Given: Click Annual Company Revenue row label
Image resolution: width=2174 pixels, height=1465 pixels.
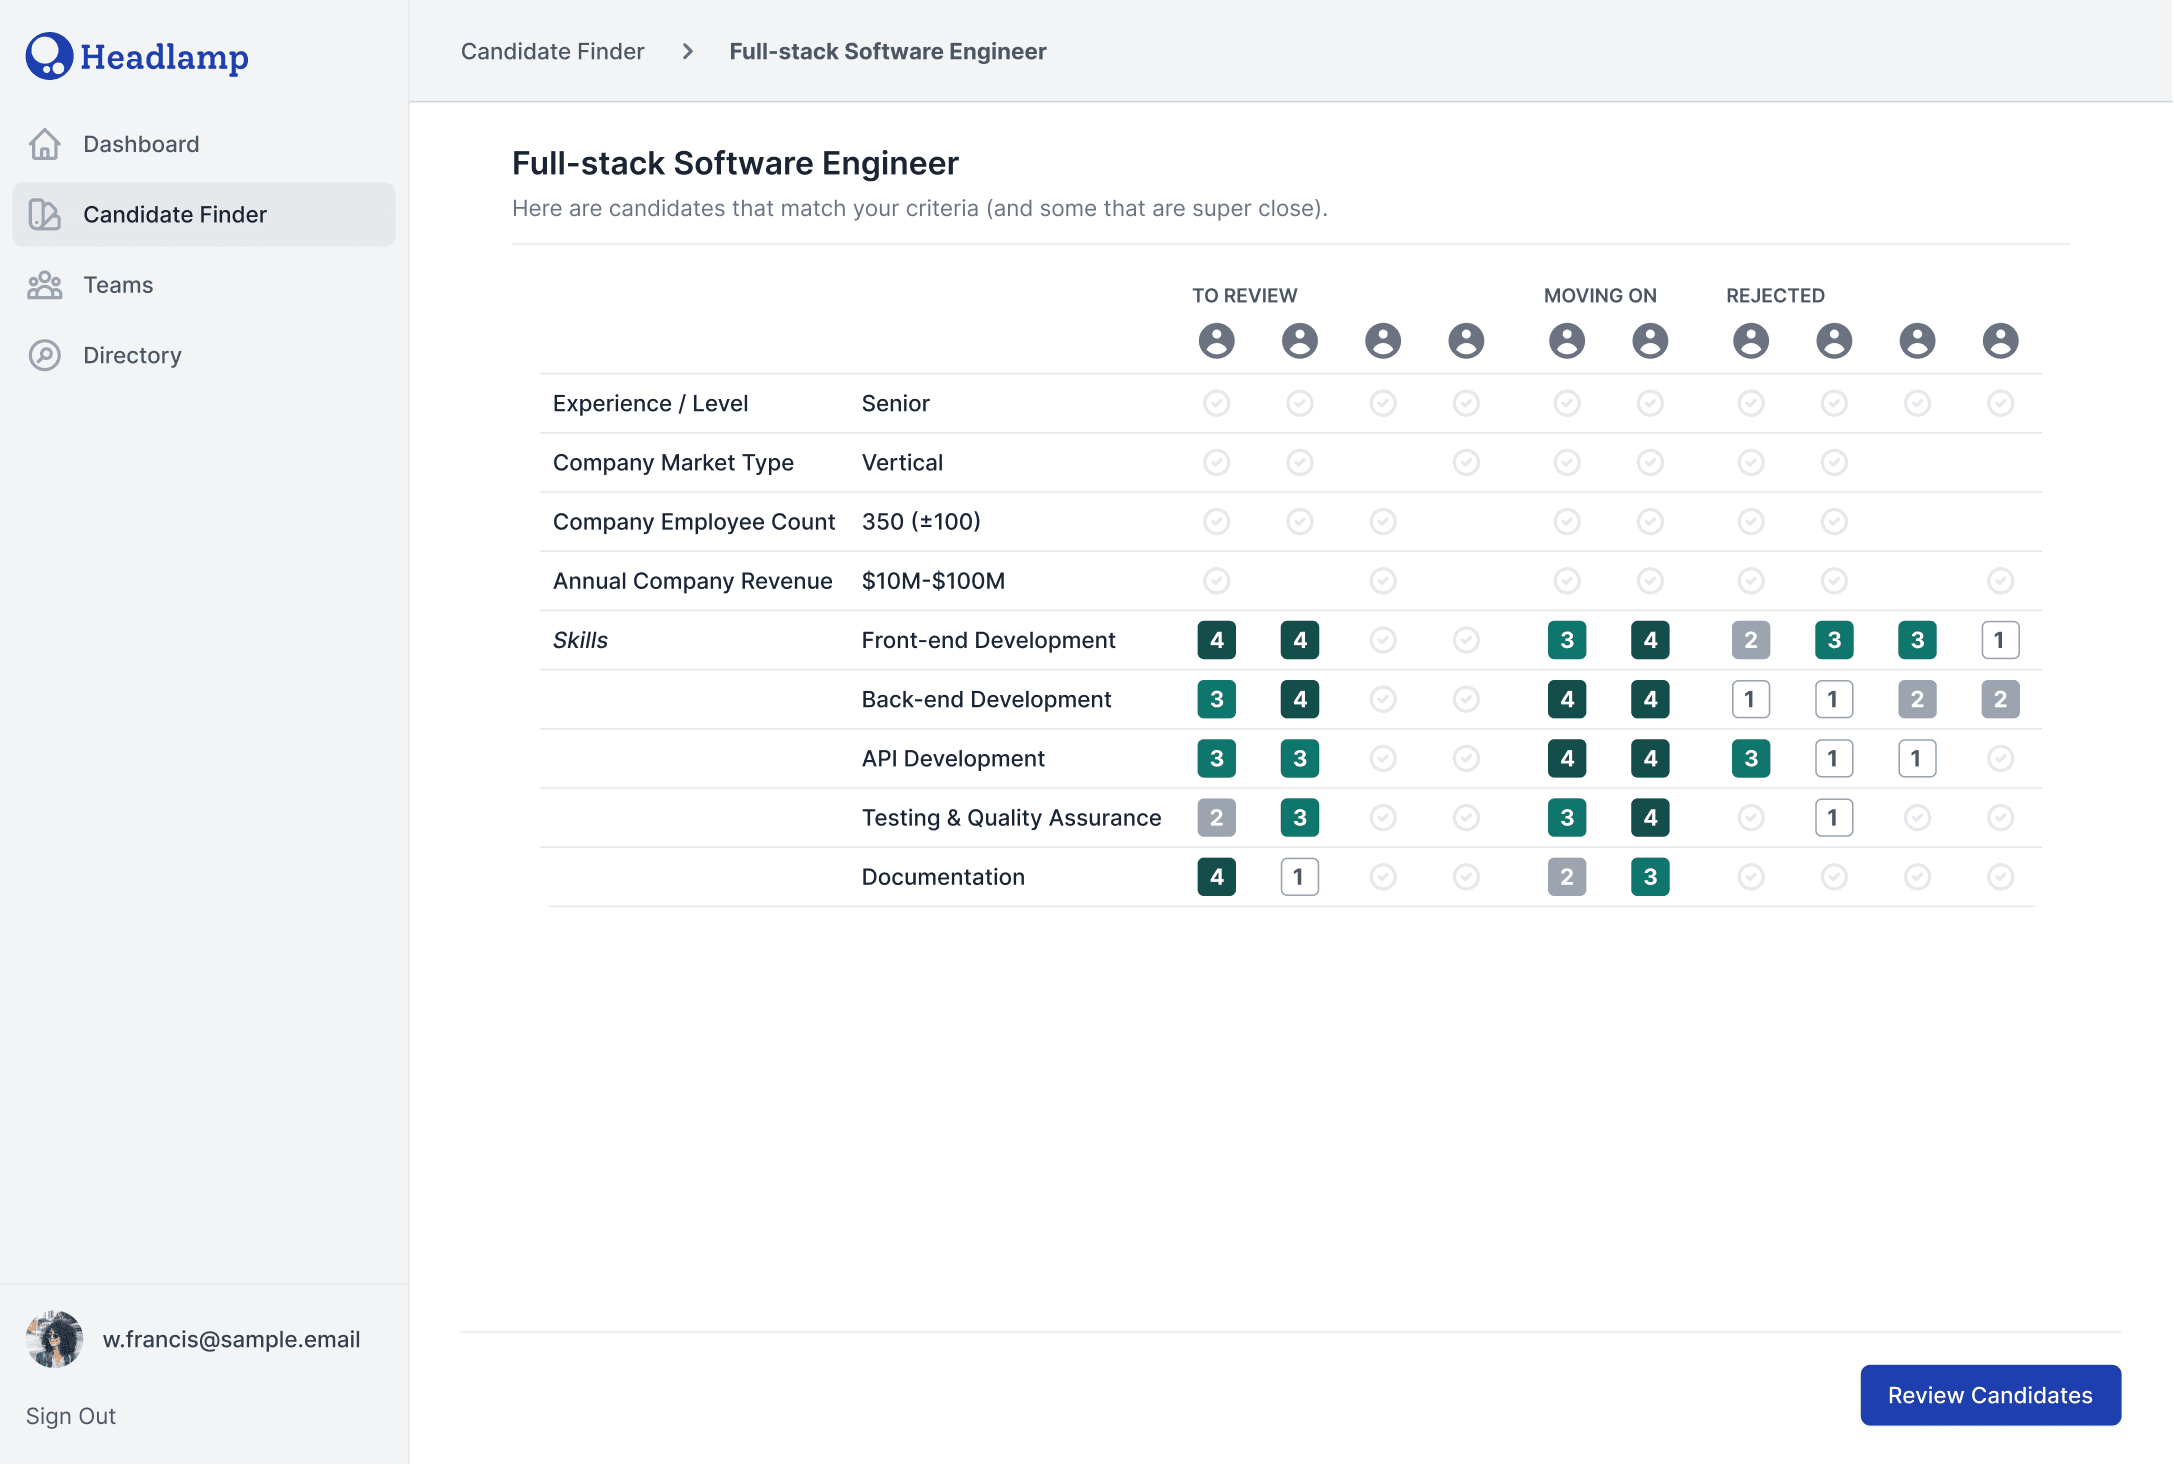Looking at the screenshot, I should (692, 580).
